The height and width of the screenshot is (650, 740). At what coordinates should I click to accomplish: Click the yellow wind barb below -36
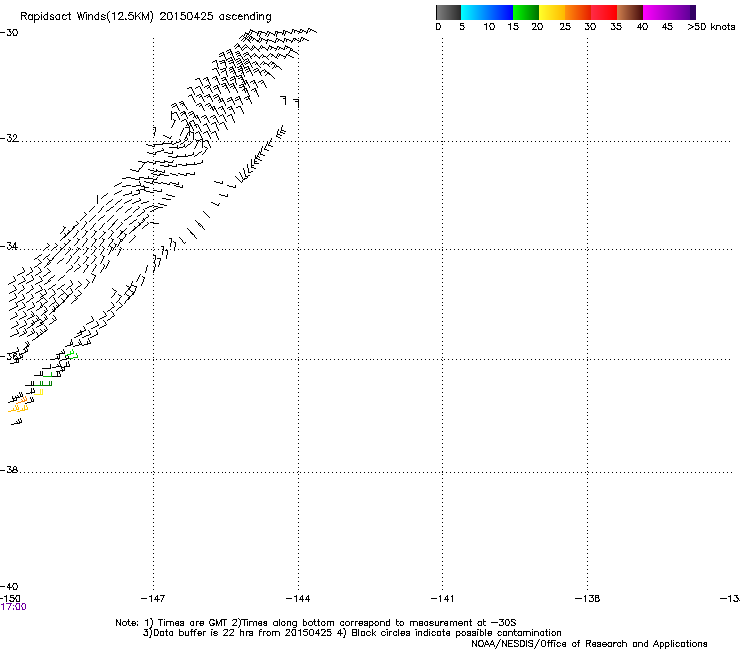coord(39,392)
